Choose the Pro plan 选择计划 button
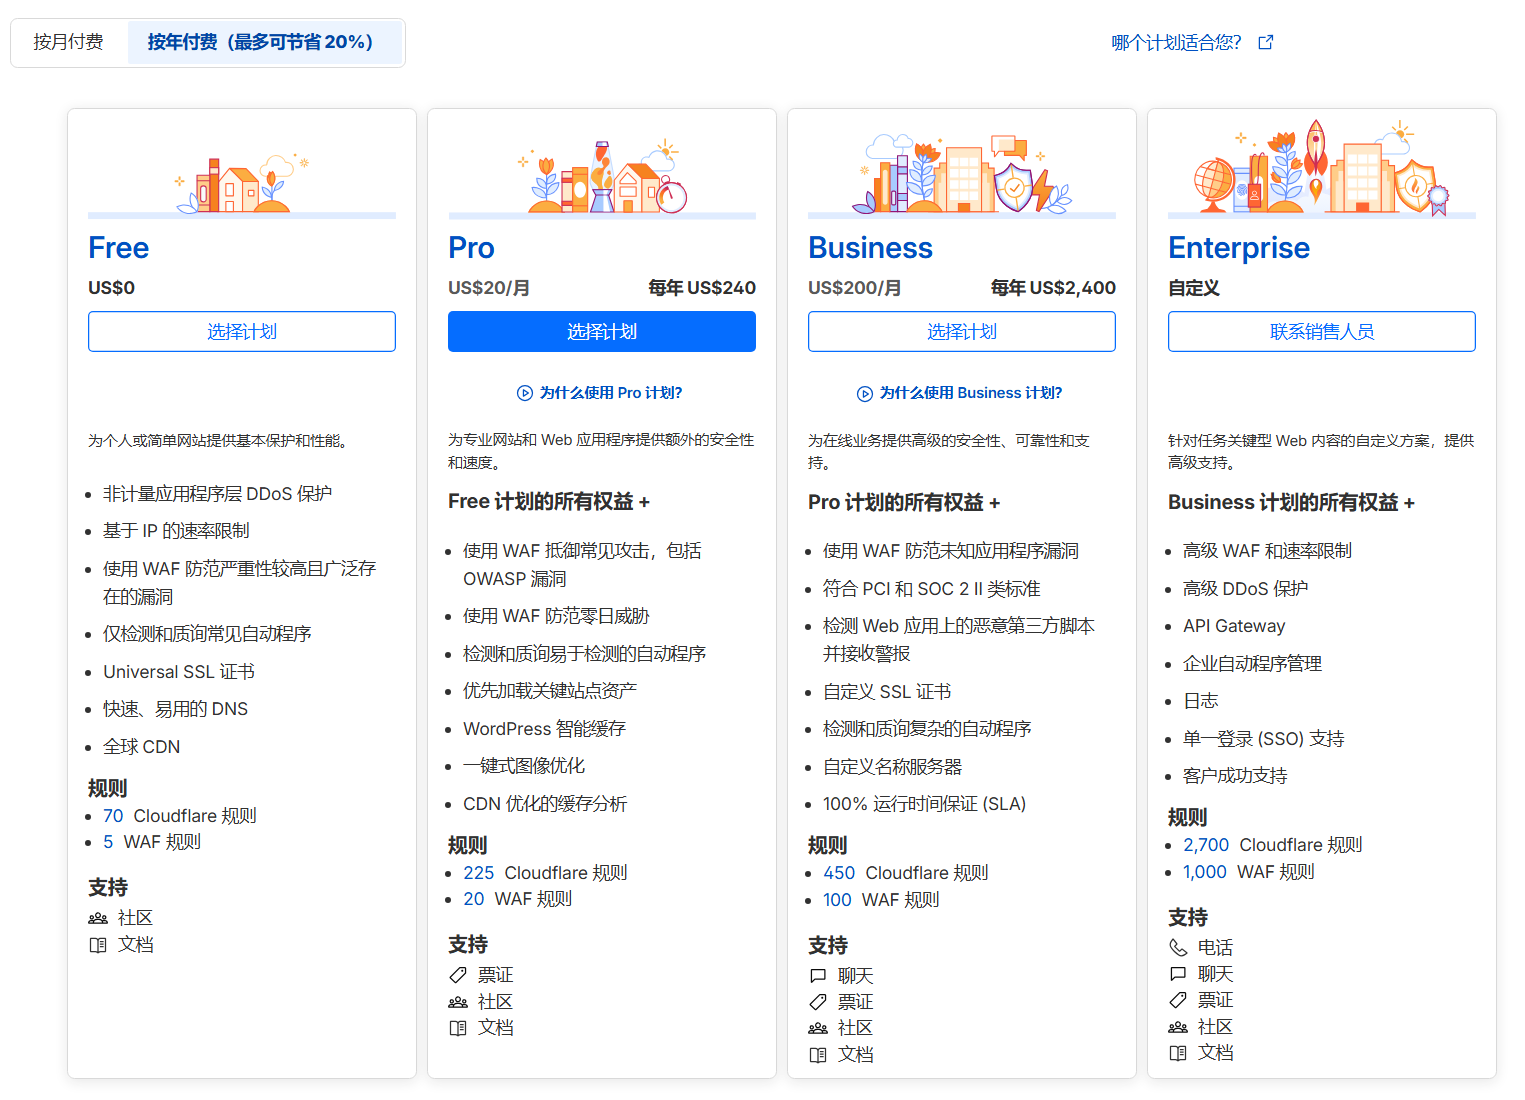The image size is (1525, 1100). click(602, 332)
